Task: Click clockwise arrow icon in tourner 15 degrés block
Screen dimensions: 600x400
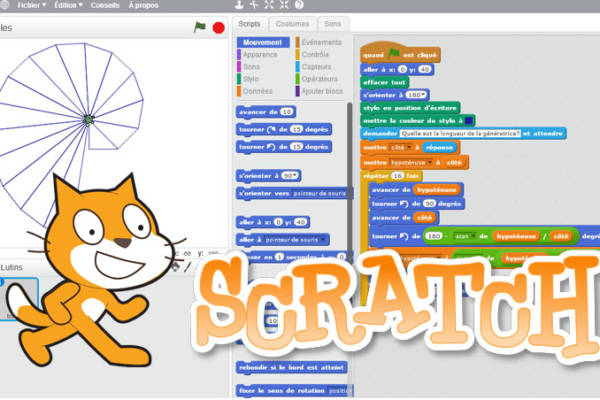Action: click(x=271, y=129)
